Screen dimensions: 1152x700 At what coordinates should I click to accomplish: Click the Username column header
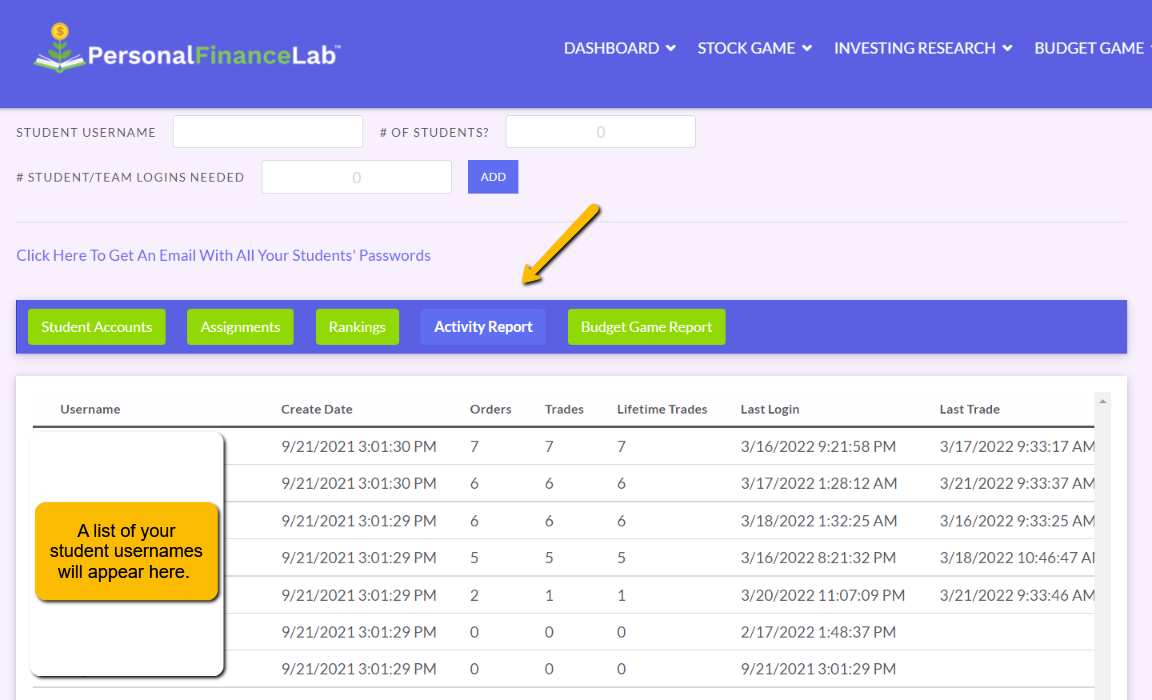coord(90,409)
